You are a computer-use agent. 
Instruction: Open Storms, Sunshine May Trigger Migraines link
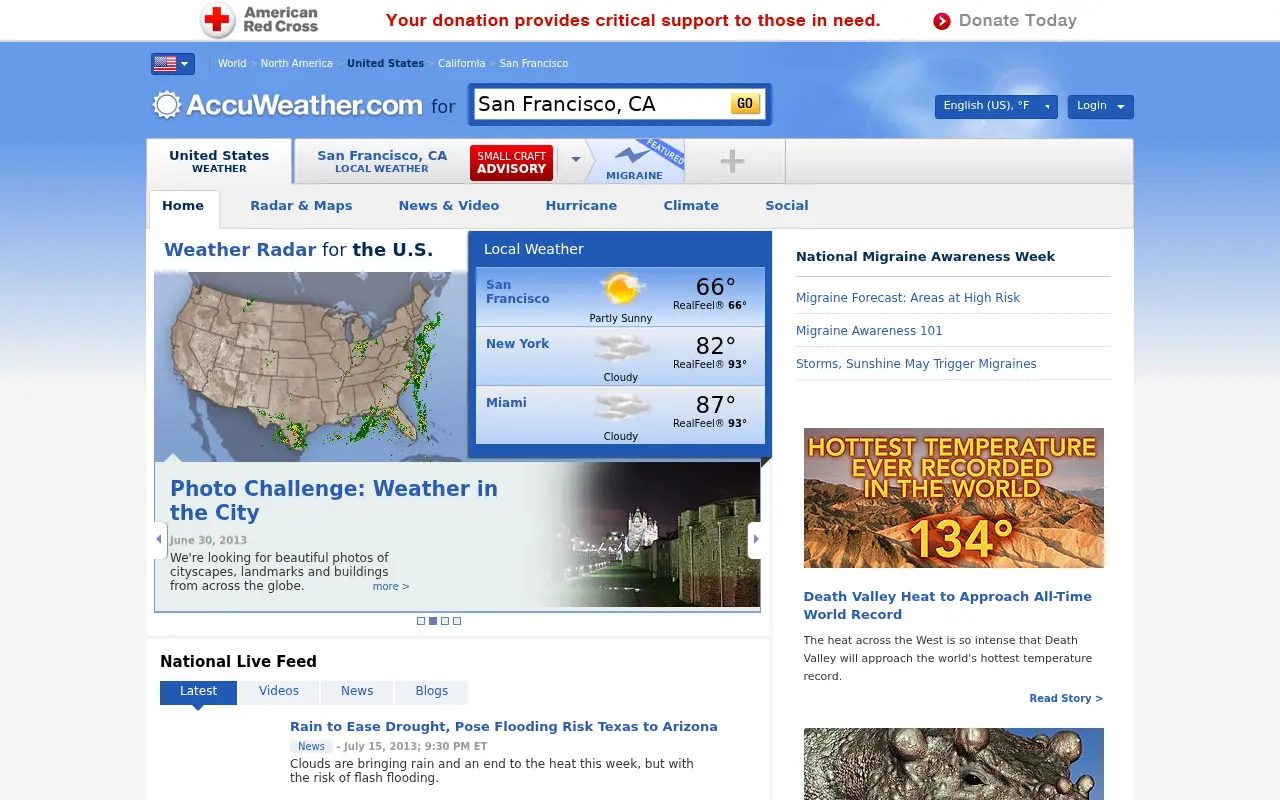916,364
